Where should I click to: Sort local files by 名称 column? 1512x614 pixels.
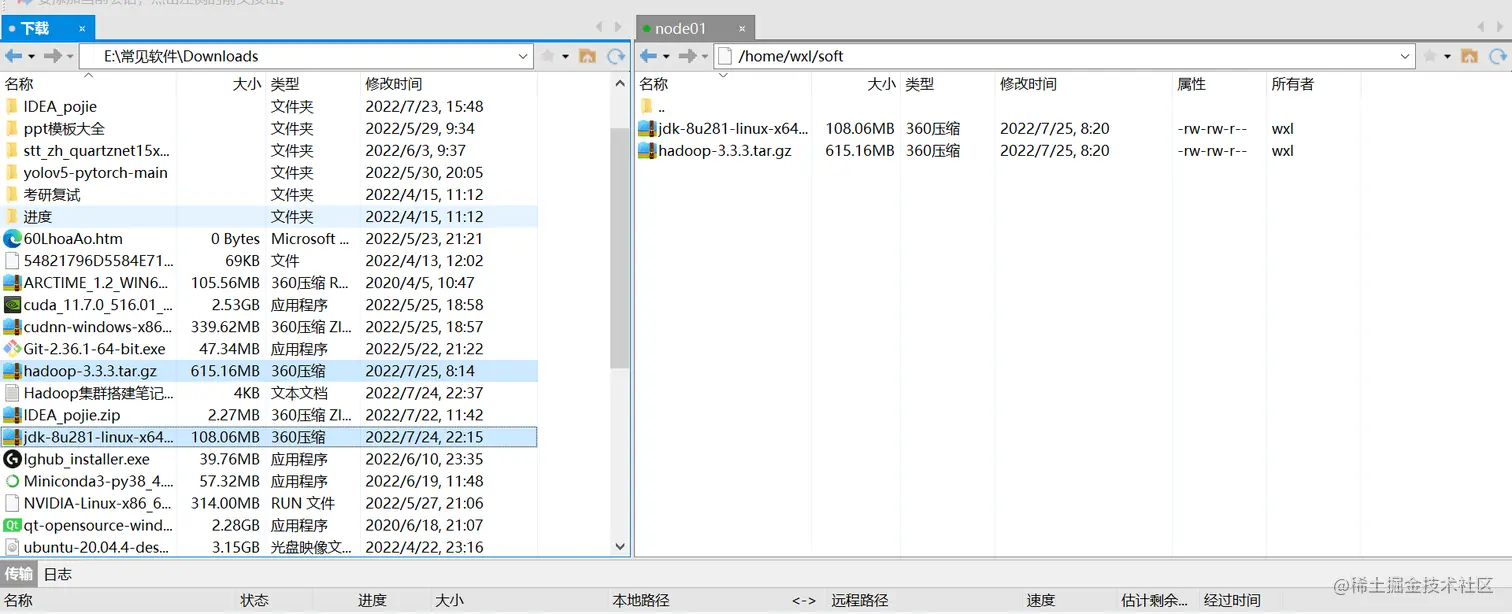point(88,84)
